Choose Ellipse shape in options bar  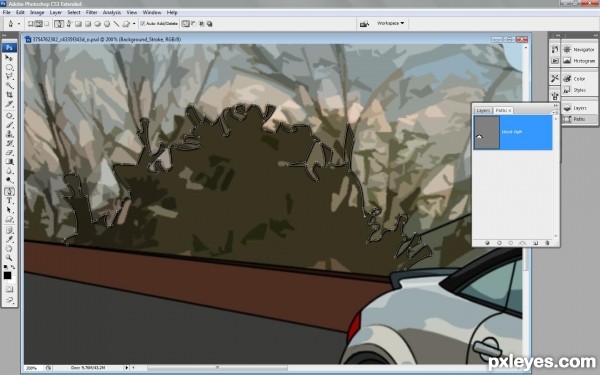[98, 24]
